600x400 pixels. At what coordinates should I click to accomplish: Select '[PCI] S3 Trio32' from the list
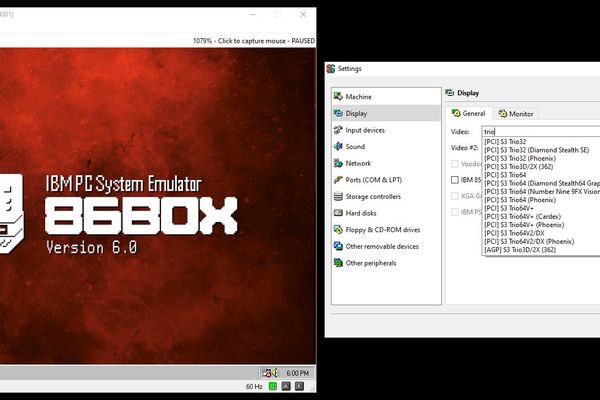pyautogui.click(x=541, y=142)
